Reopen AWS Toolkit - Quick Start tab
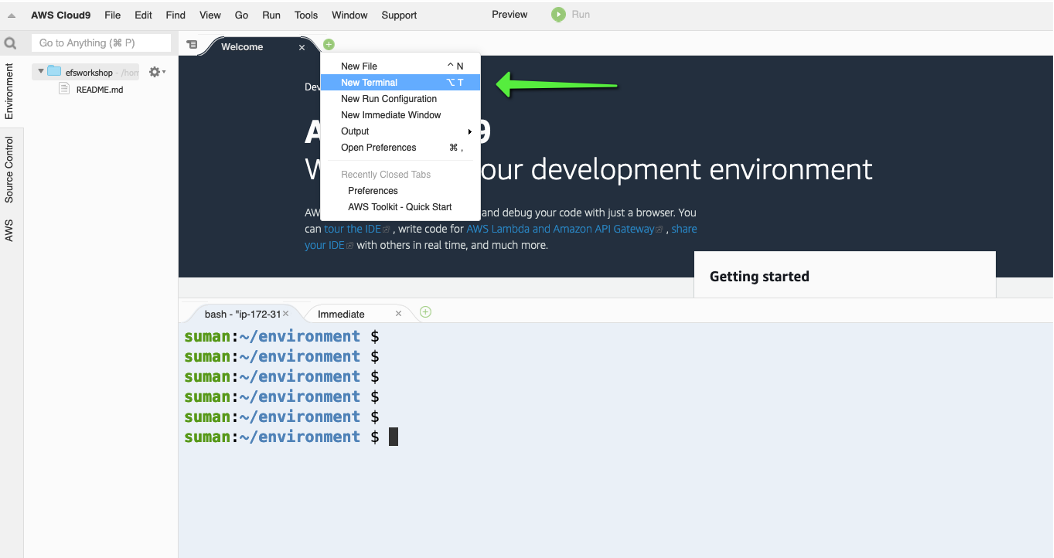1054x558 pixels. click(401, 207)
